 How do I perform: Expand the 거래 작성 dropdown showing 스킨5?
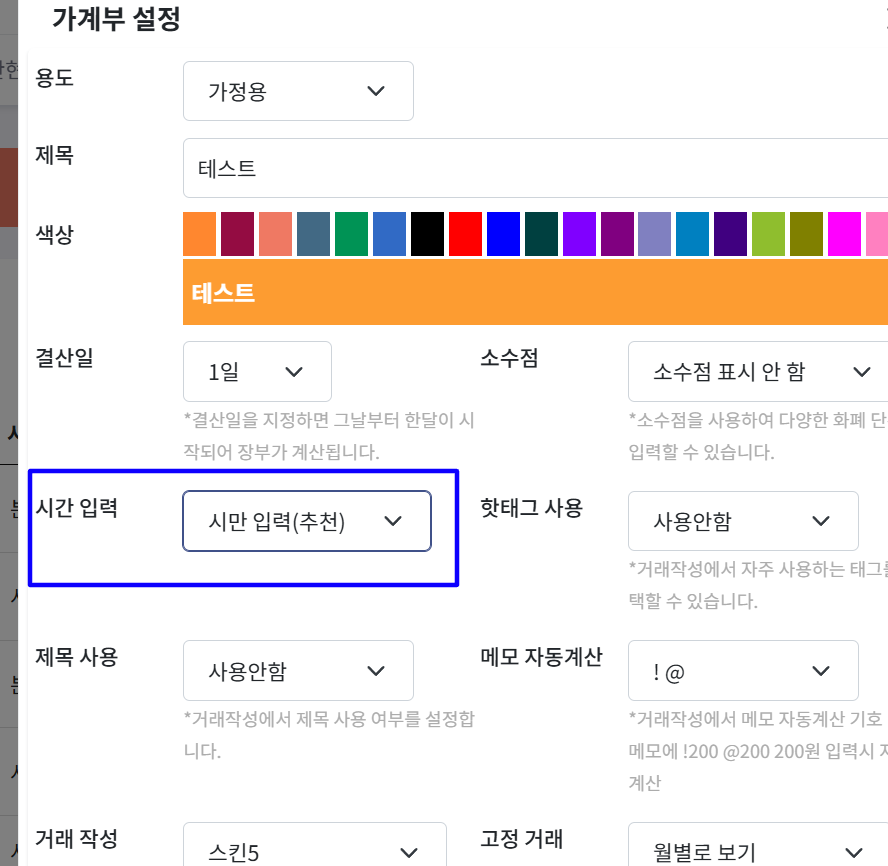(x=314, y=851)
